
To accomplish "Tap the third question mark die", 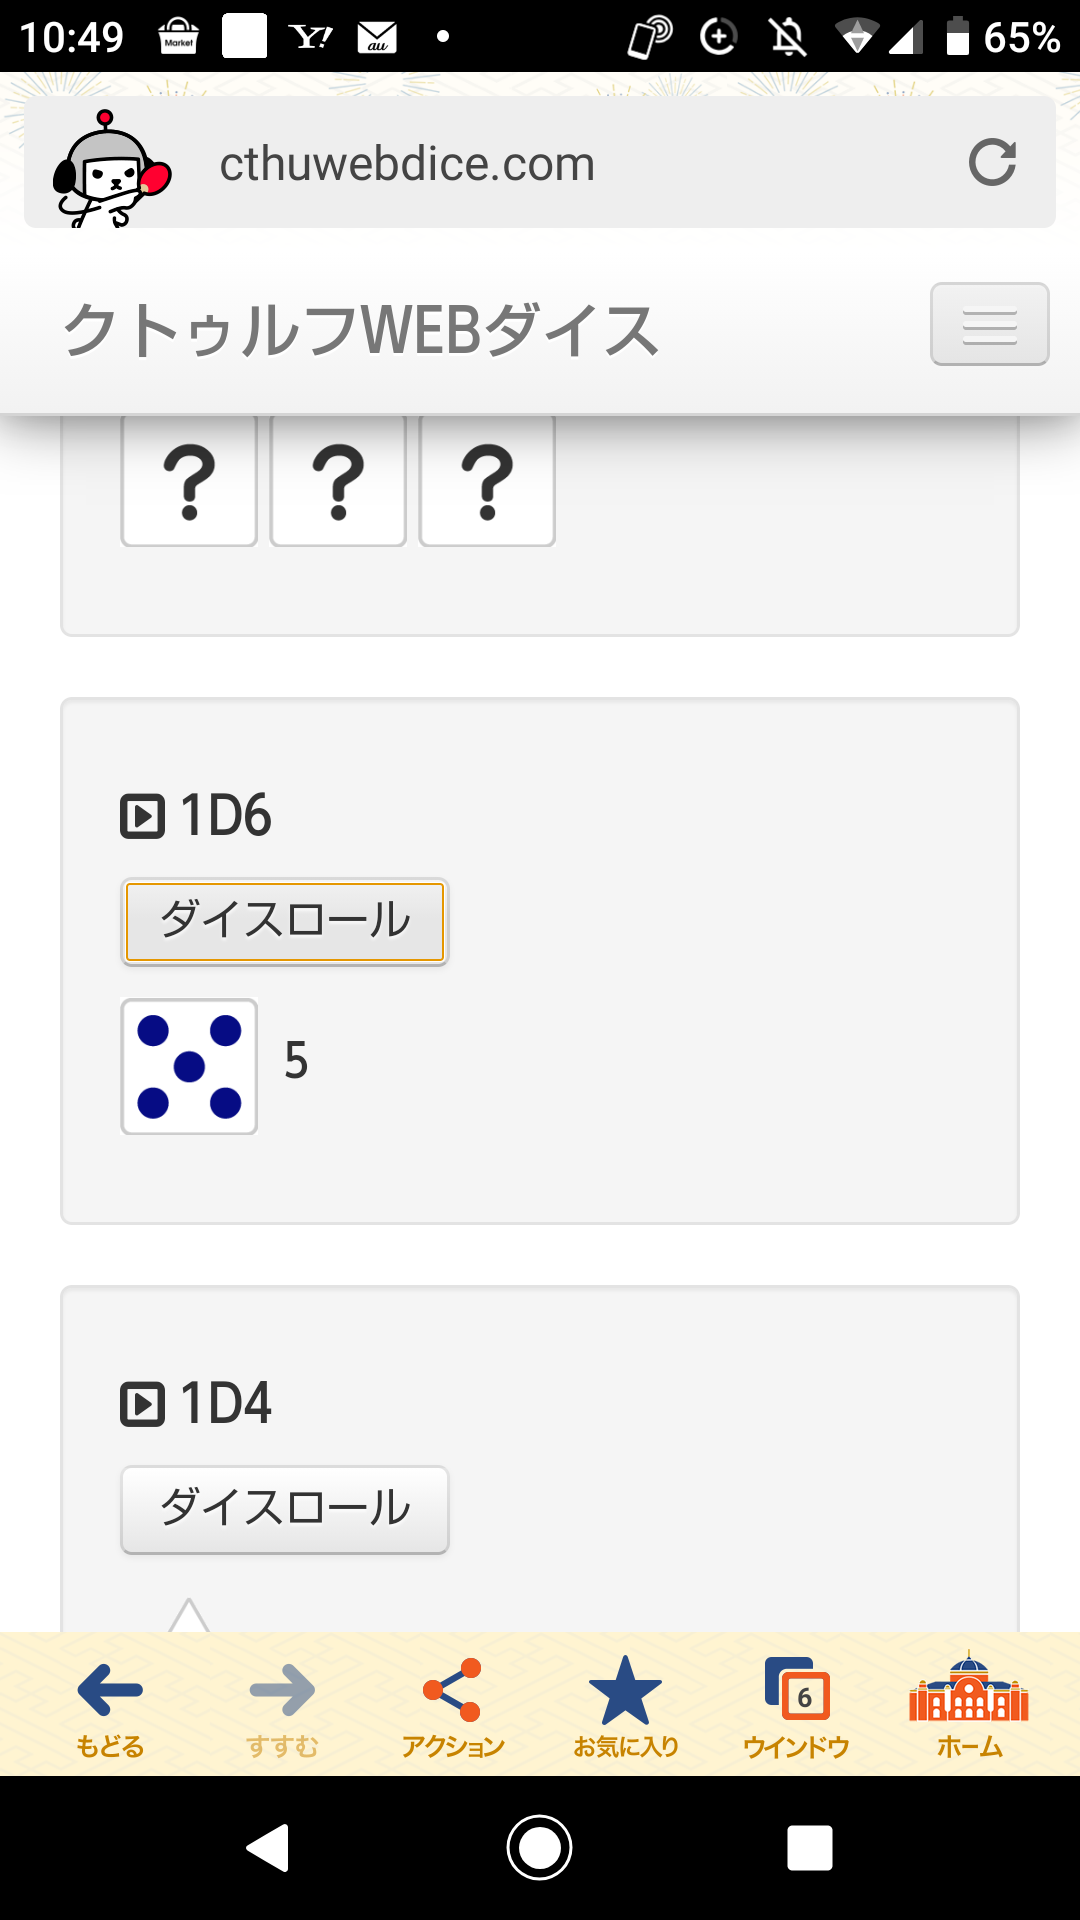I will pyautogui.click(x=487, y=481).
